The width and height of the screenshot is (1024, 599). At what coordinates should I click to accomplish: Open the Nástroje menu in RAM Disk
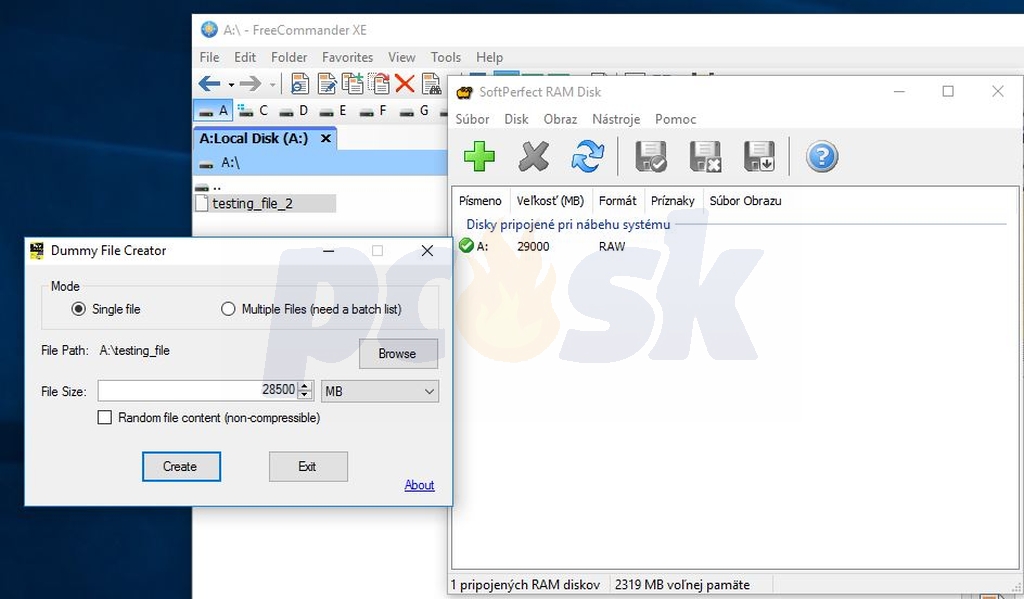[x=616, y=120]
